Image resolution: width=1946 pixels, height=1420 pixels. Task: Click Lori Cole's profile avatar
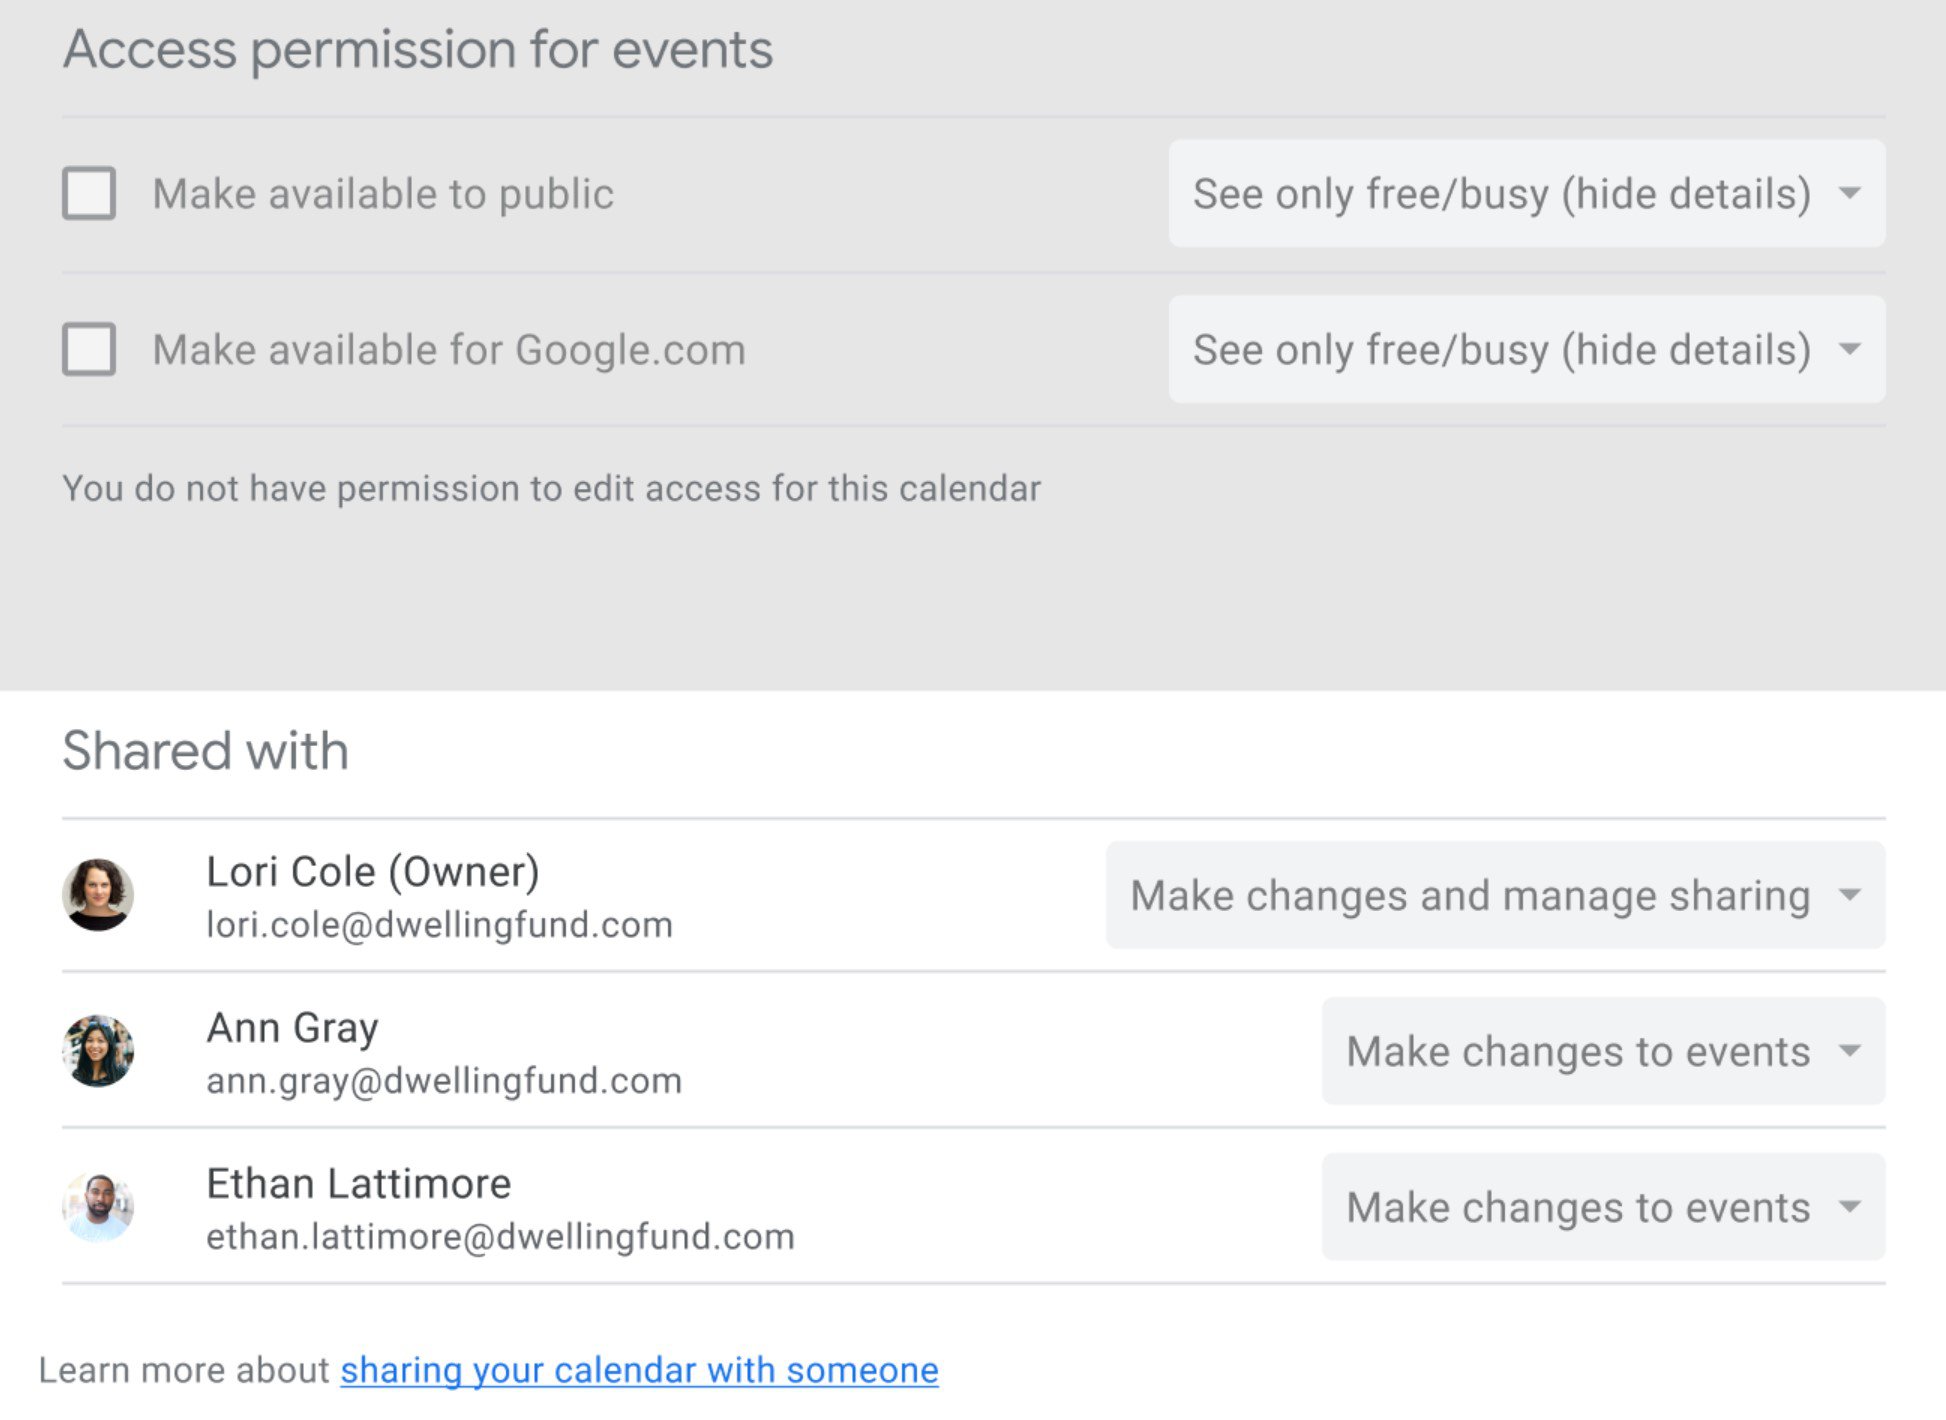pyautogui.click(x=98, y=894)
